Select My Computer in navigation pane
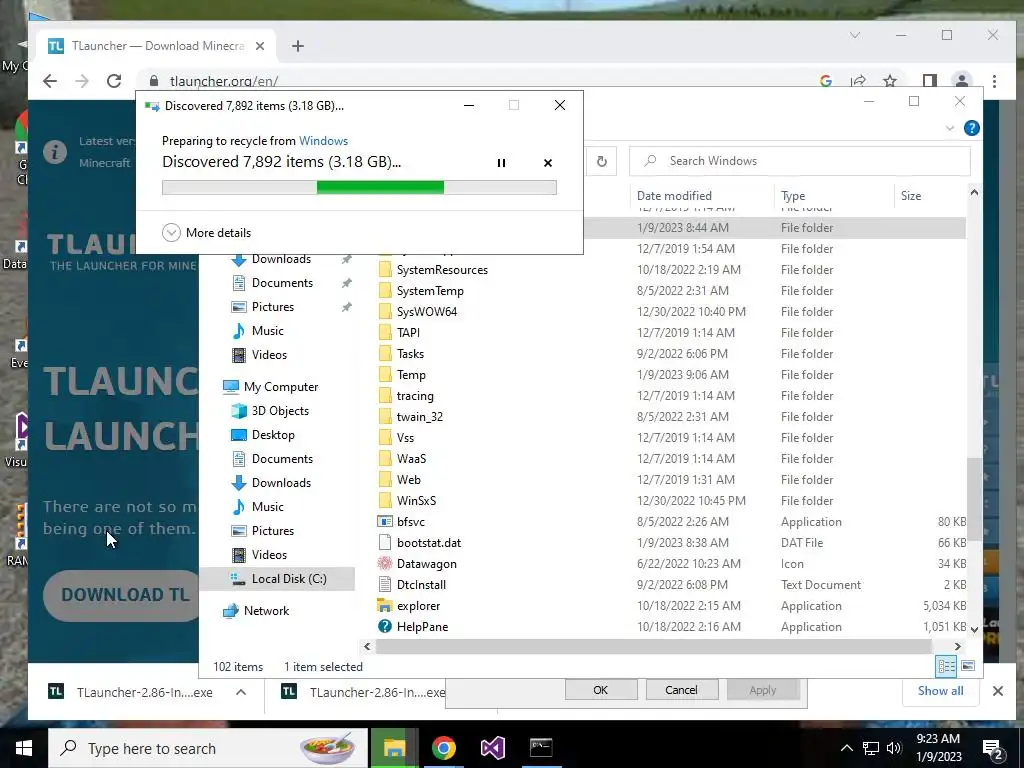 (280, 387)
